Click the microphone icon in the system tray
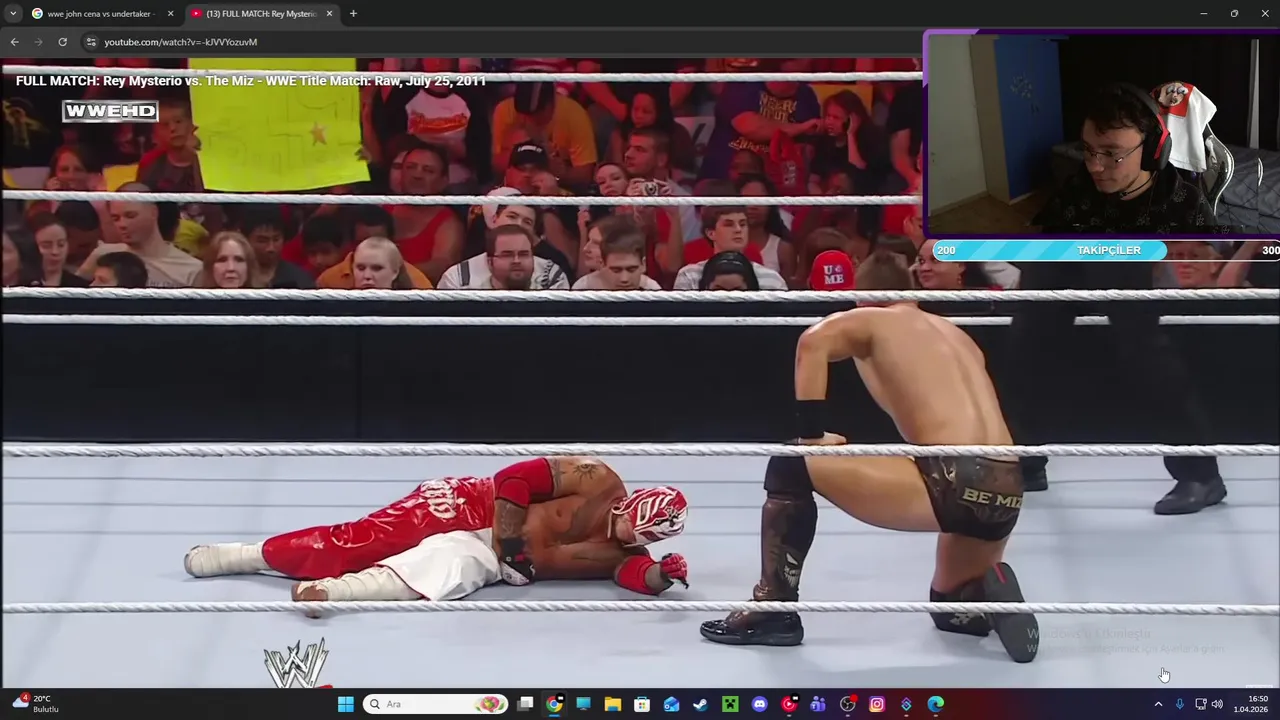Viewport: 1280px width, 720px height. pos(1180,704)
